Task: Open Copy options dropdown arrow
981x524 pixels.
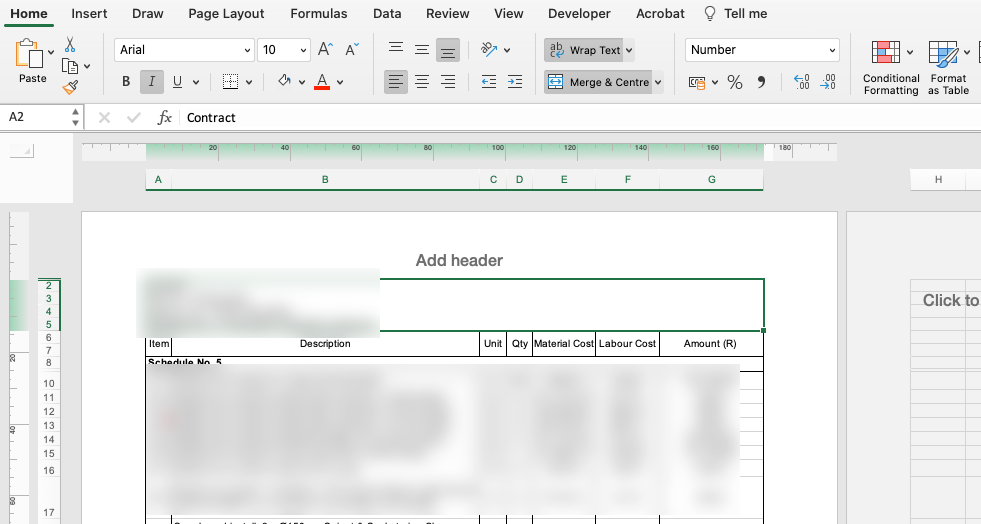Action: pos(87,66)
